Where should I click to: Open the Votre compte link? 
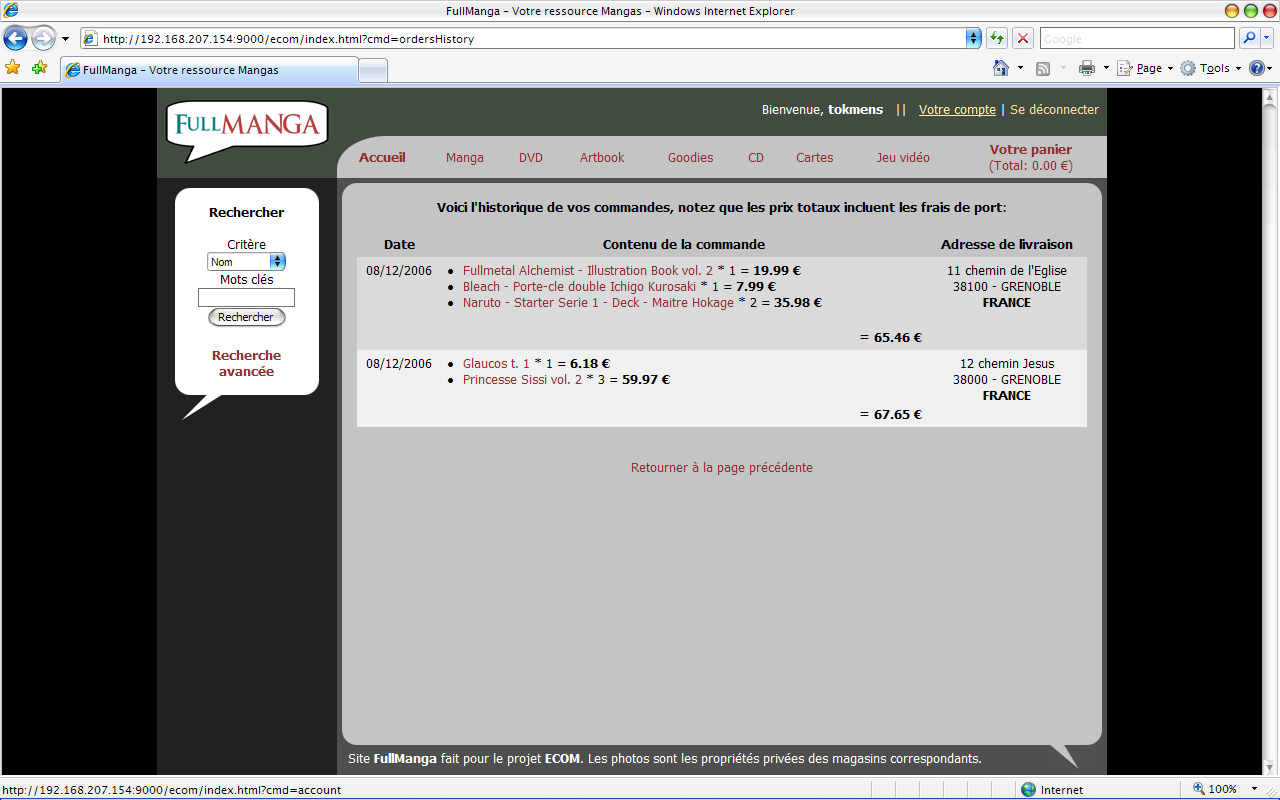[957, 110]
